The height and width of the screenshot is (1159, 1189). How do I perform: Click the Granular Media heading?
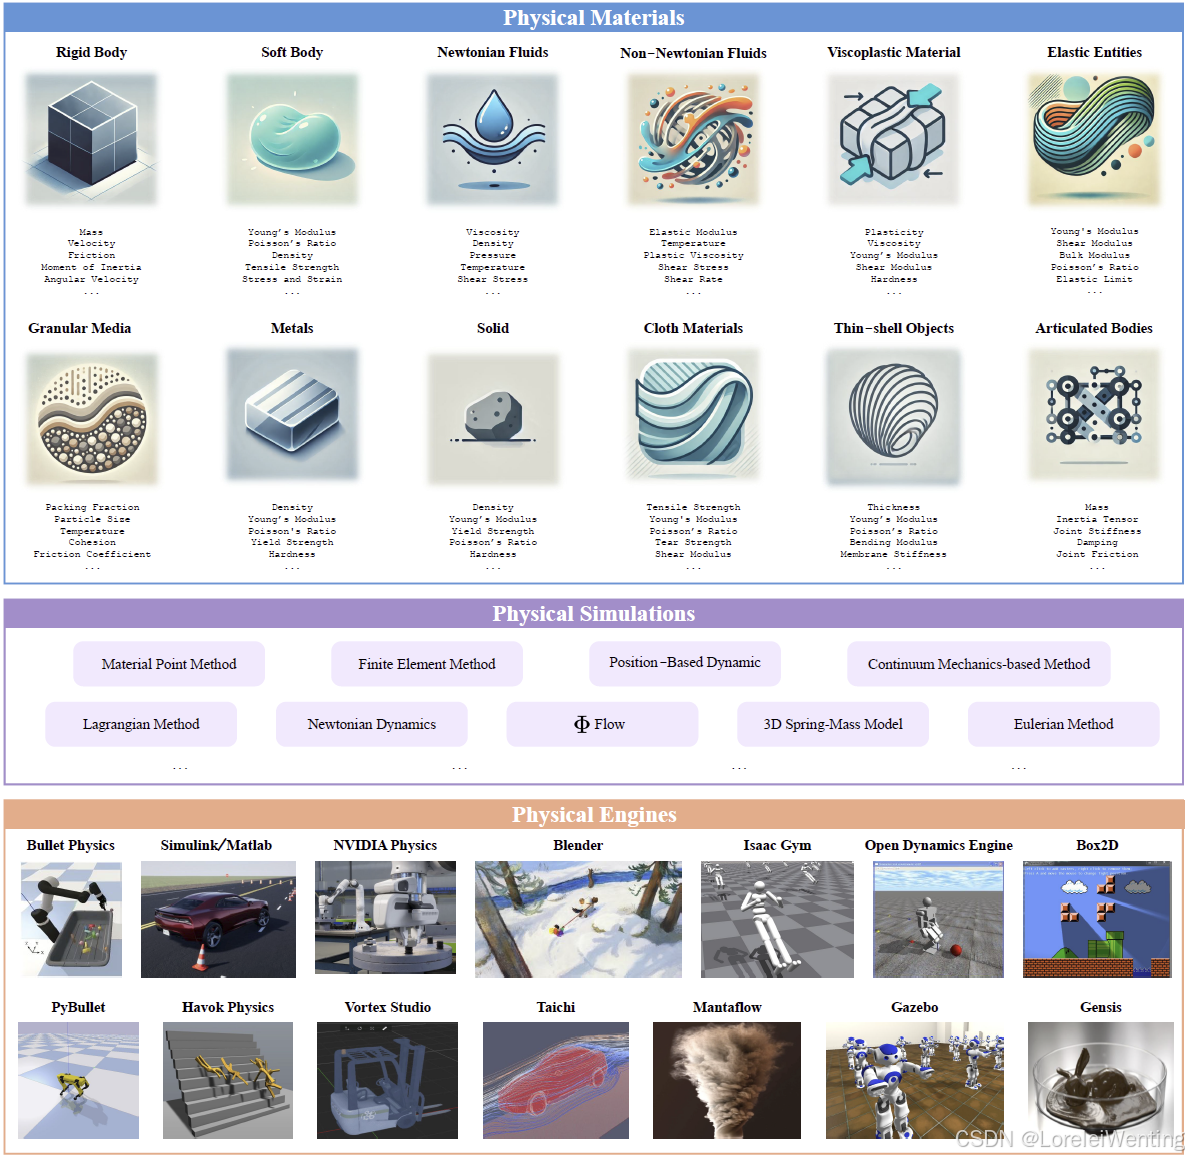tap(80, 328)
